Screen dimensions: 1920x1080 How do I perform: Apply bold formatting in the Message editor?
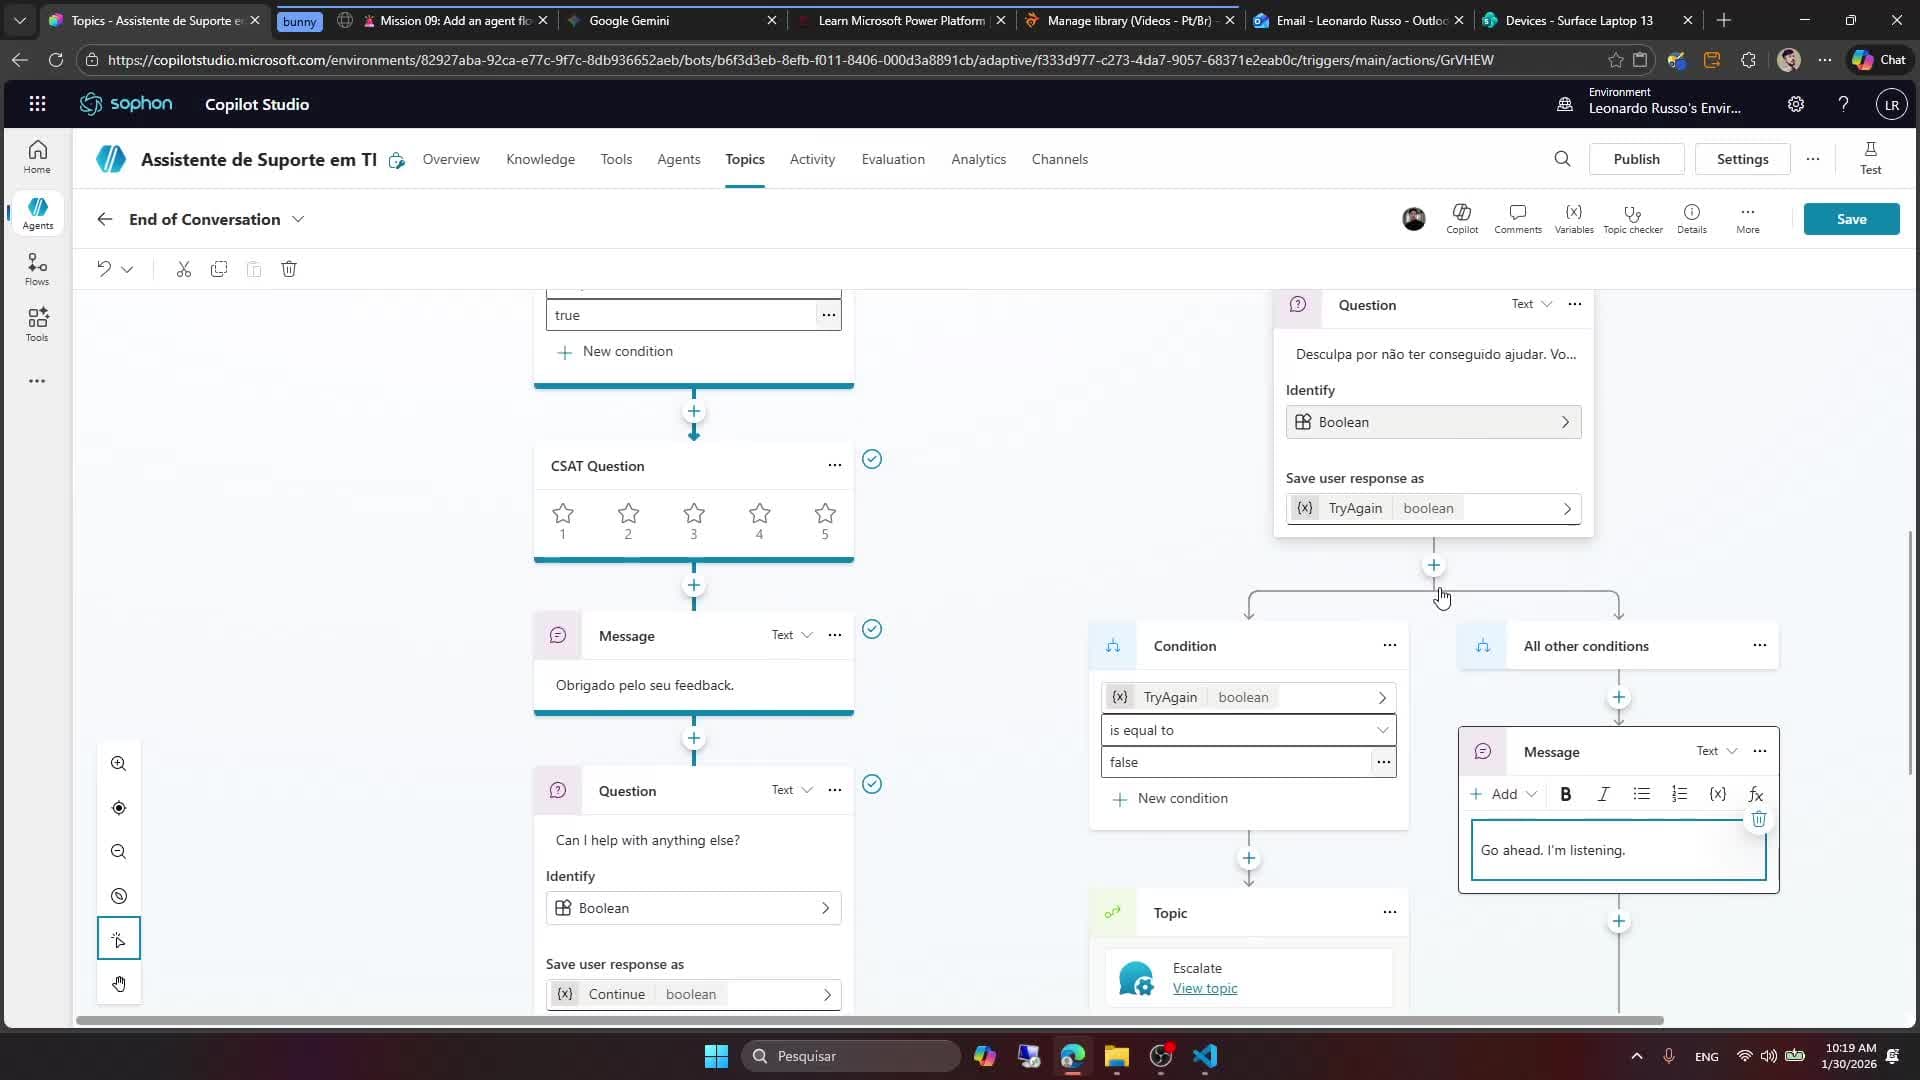(x=1566, y=793)
